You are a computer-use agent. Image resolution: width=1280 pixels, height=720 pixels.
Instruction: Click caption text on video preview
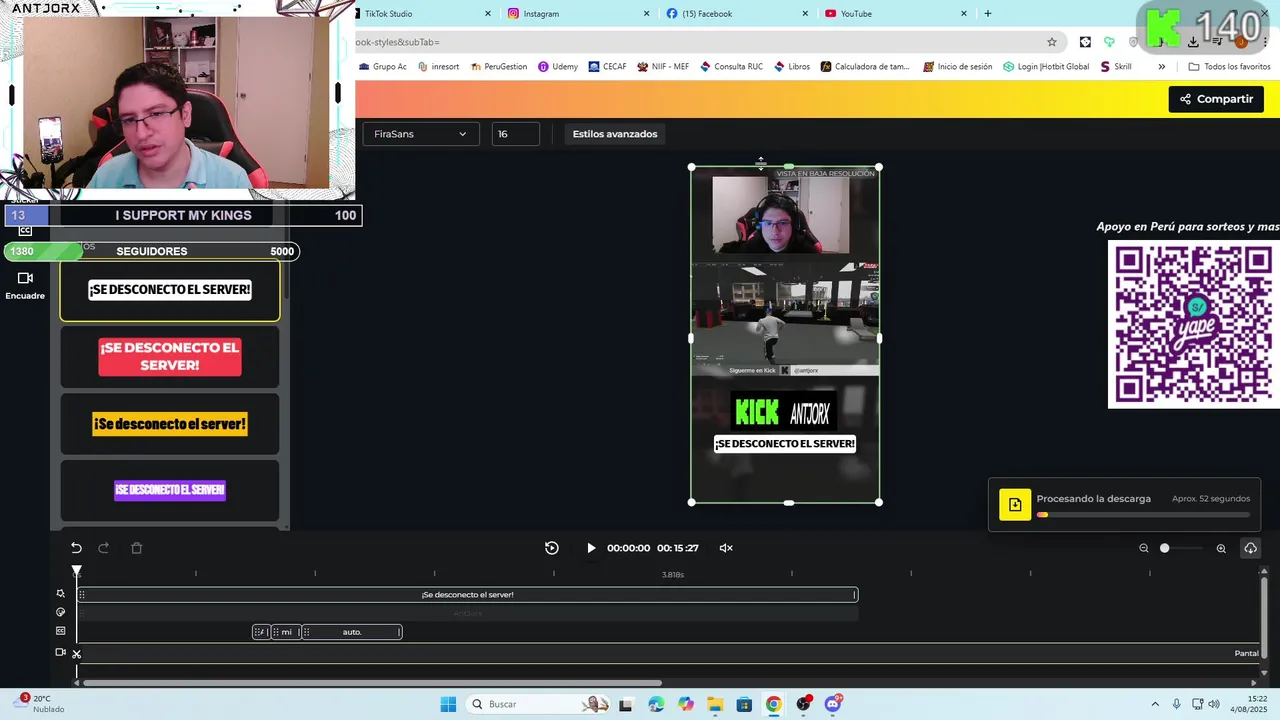[785, 444]
